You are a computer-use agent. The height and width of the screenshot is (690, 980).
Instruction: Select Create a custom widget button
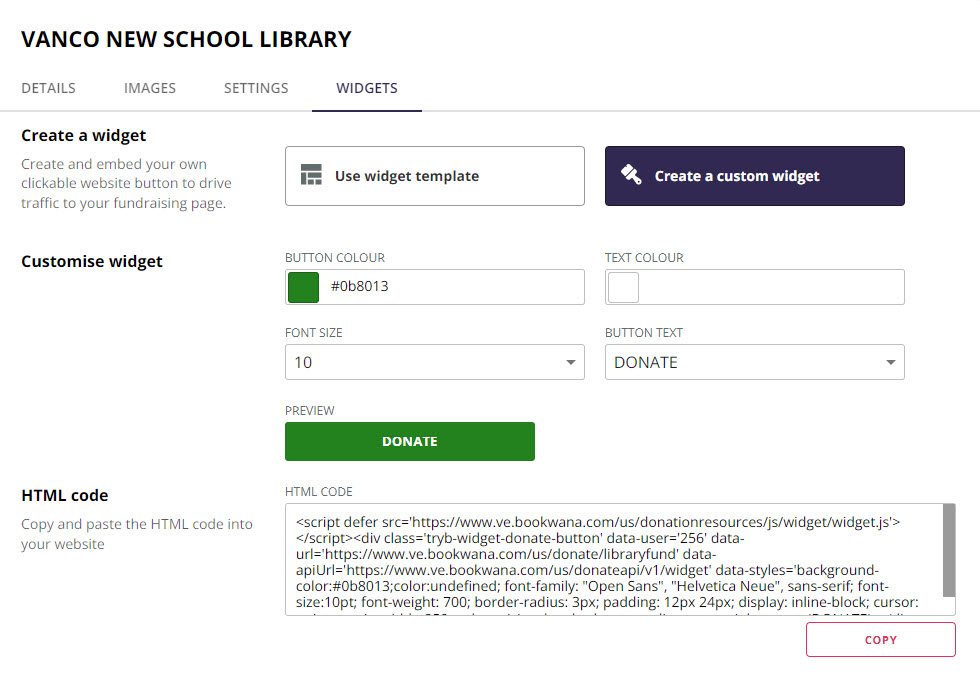pyautogui.click(x=754, y=176)
